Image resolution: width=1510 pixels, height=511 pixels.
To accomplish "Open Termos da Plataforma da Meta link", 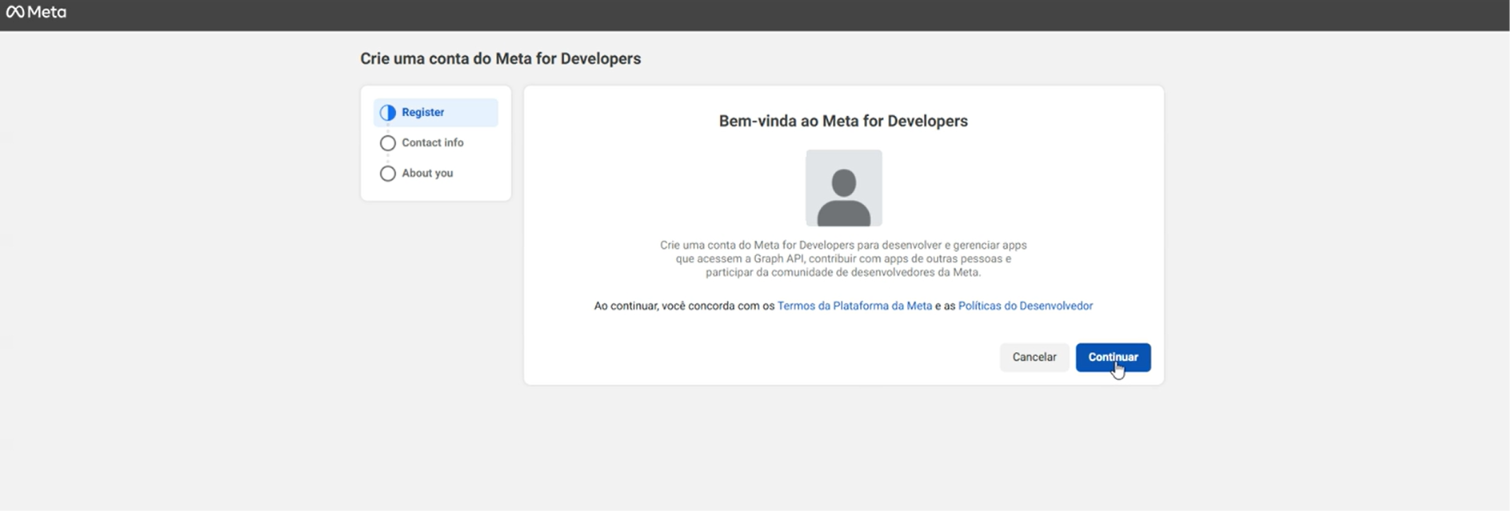I will tap(854, 306).
